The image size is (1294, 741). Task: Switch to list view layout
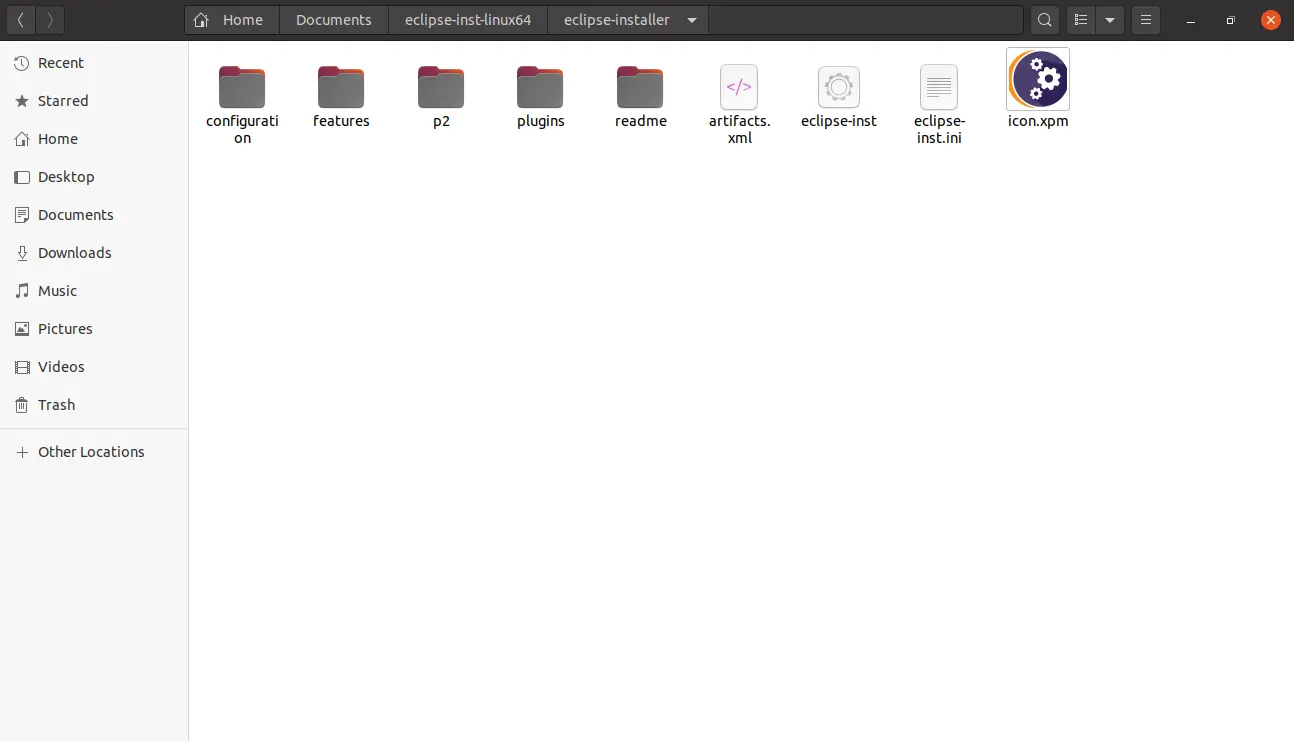(x=1080, y=20)
